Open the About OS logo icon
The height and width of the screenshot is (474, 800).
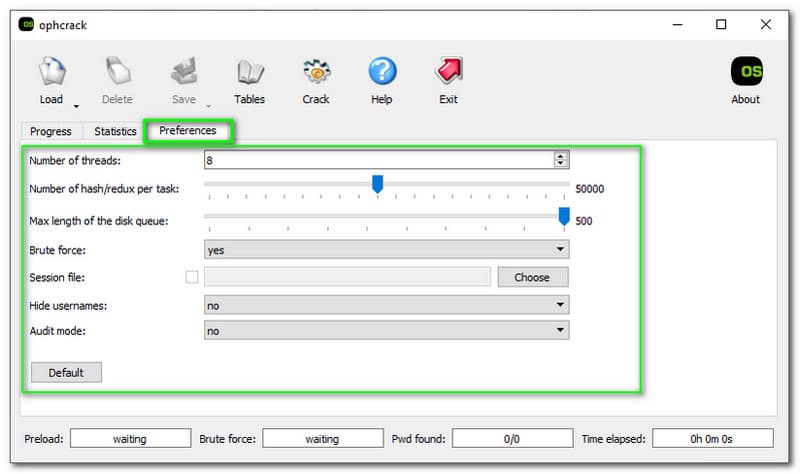pos(746,71)
